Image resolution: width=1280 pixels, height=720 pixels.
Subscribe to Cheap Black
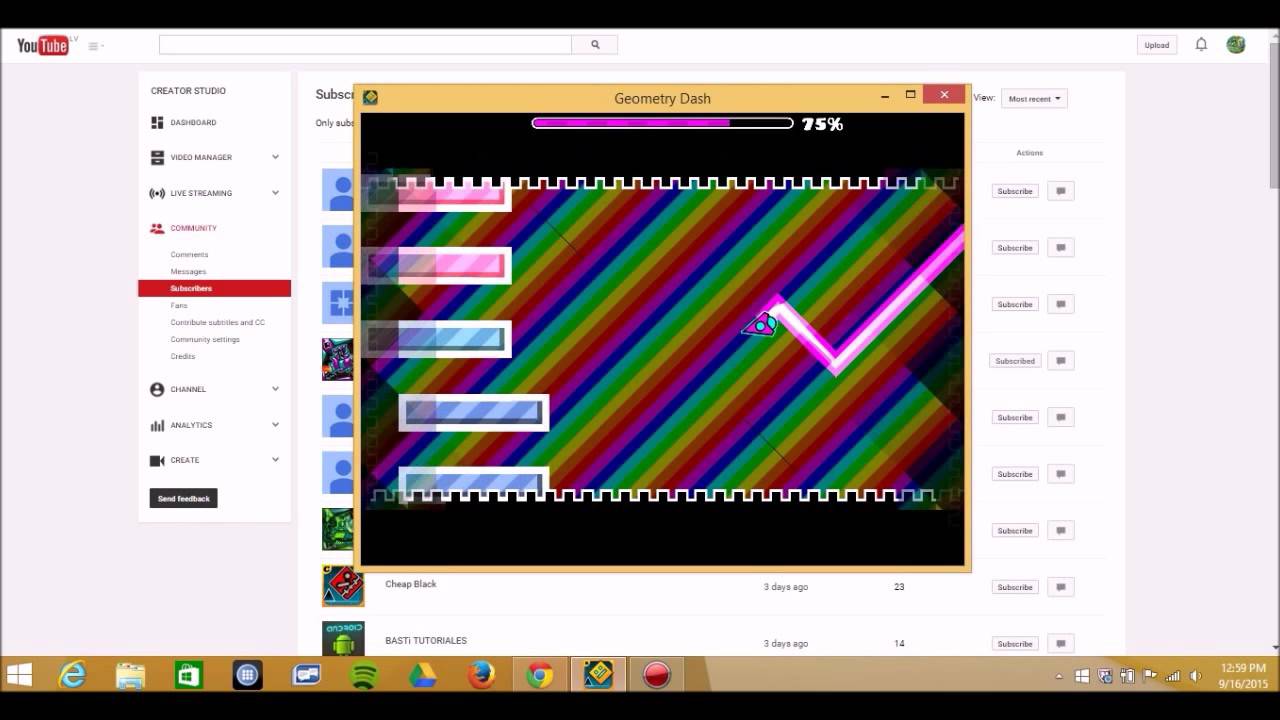1015,587
